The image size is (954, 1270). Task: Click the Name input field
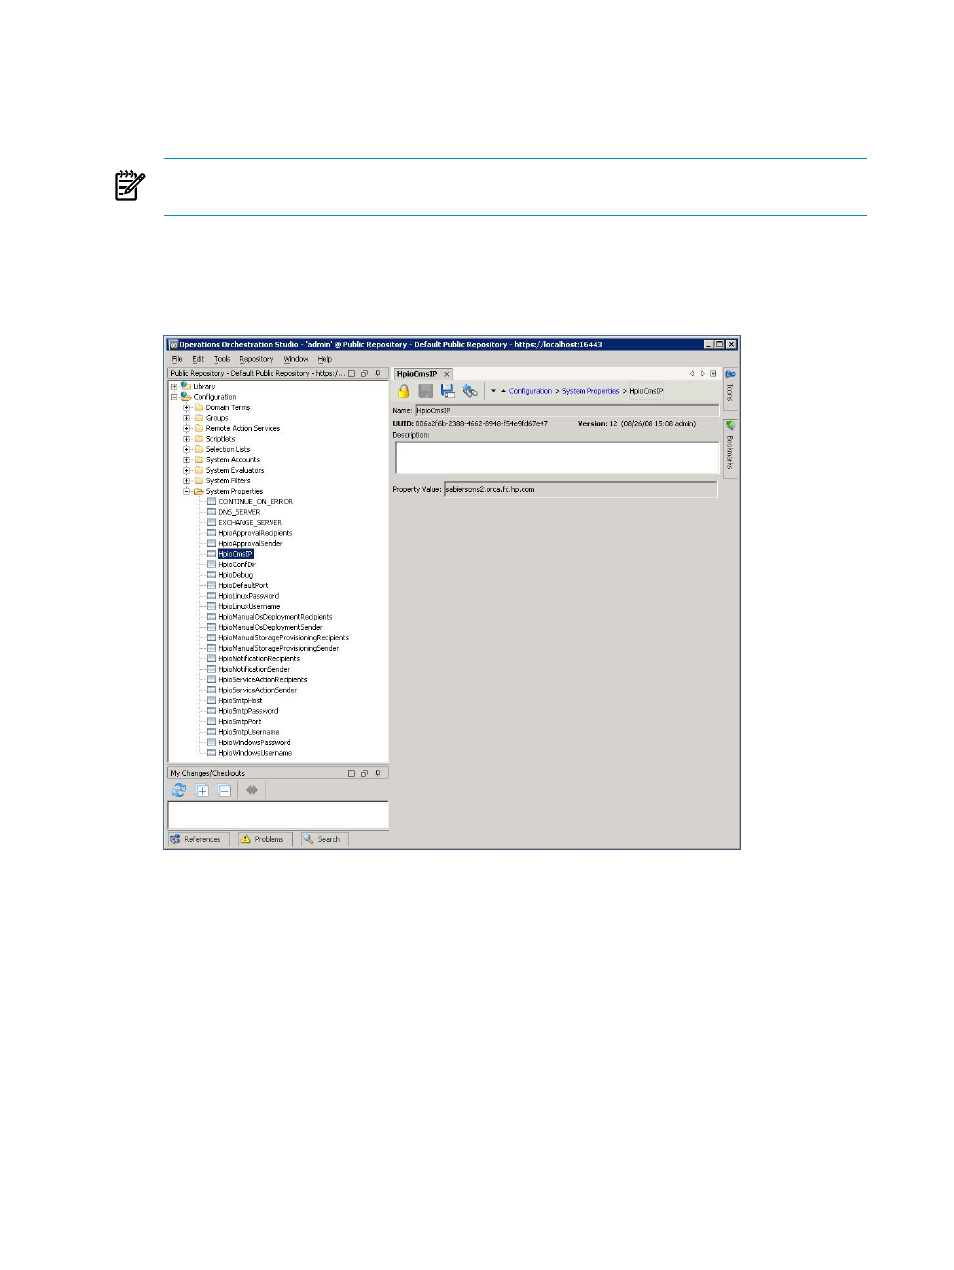(566, 410)
